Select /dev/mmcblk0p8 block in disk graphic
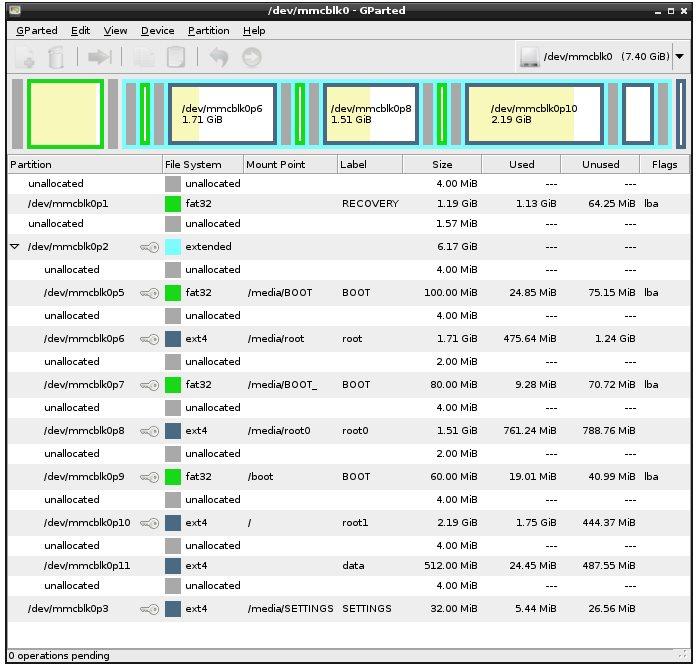The image size is (700, 668). 371,114
